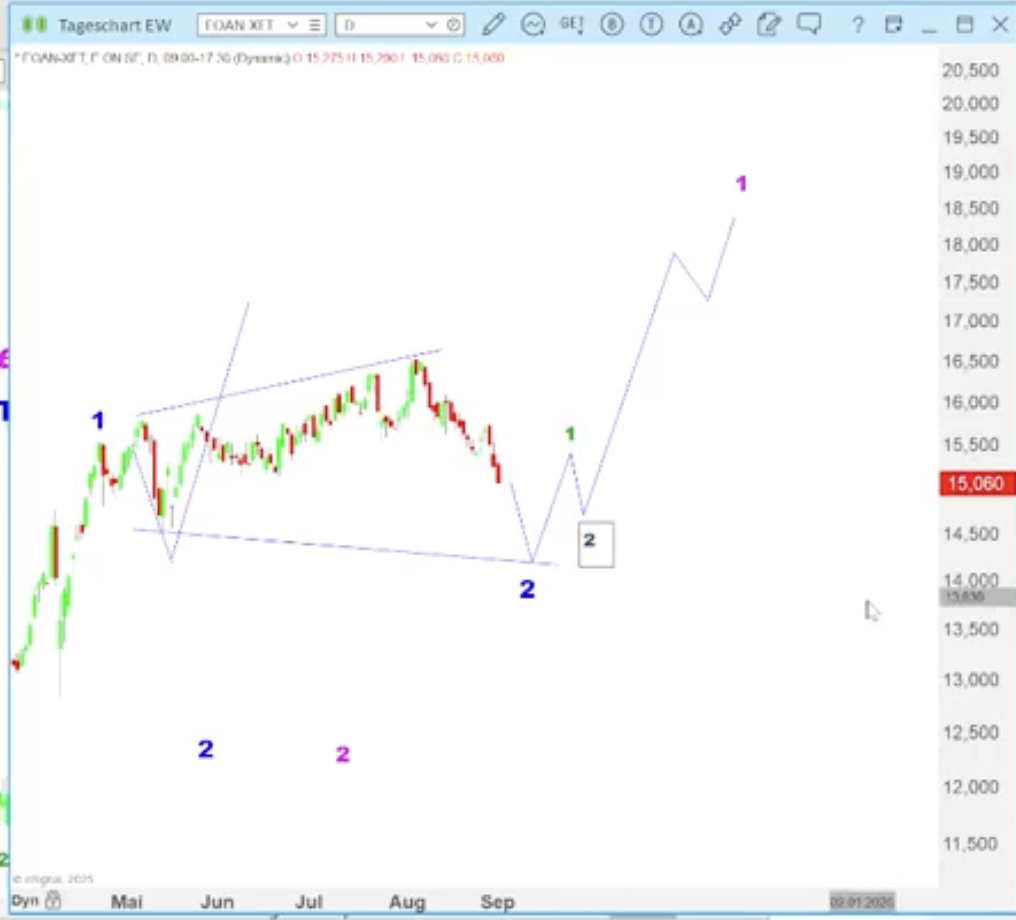Image resolution: width=1016 pixels, height=920 pixels.
Task: Click the Aug label on time axis
Action: pyautogui.click(x=407, y=902)
